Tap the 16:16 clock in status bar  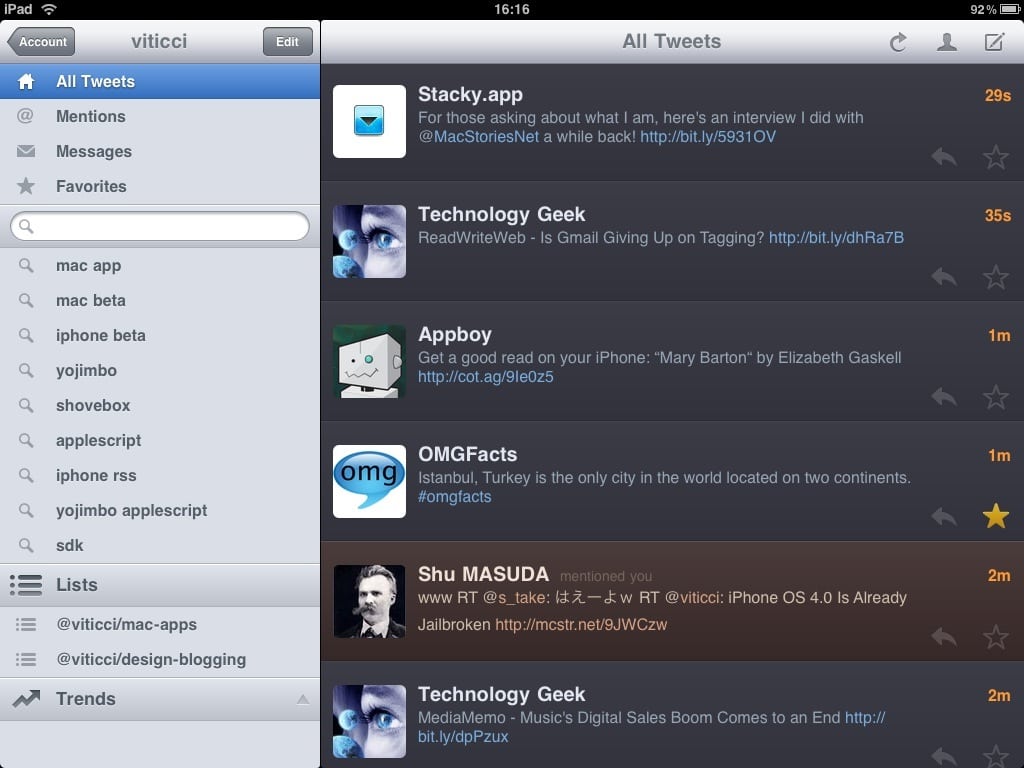tap(511, 9)
